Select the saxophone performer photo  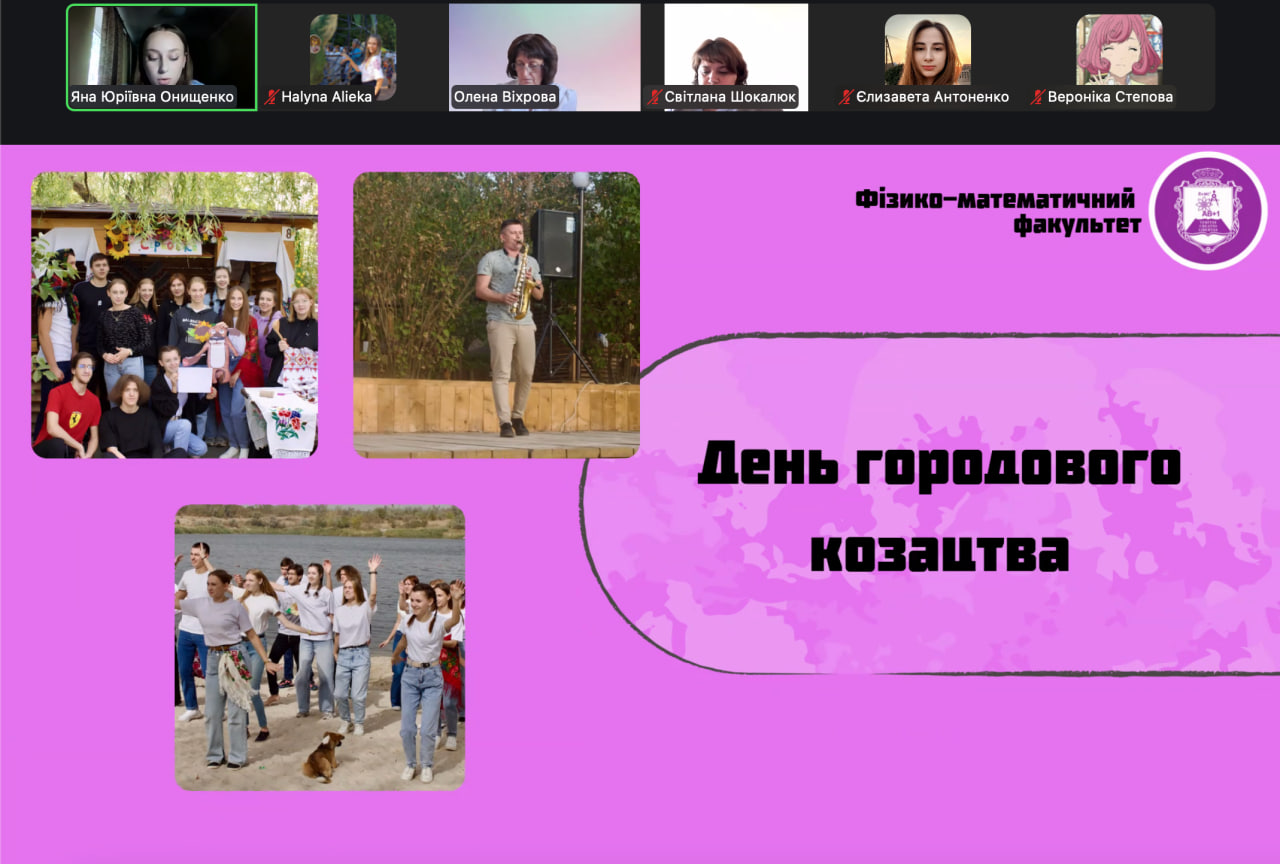click(497, 312)
